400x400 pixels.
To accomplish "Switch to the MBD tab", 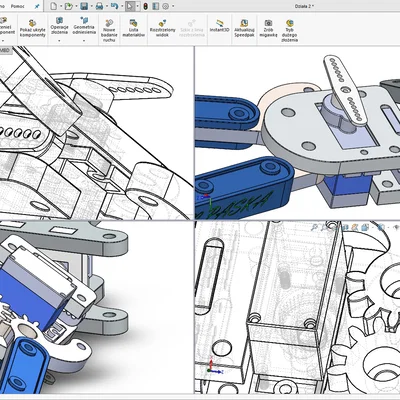I will click(5, 50).
